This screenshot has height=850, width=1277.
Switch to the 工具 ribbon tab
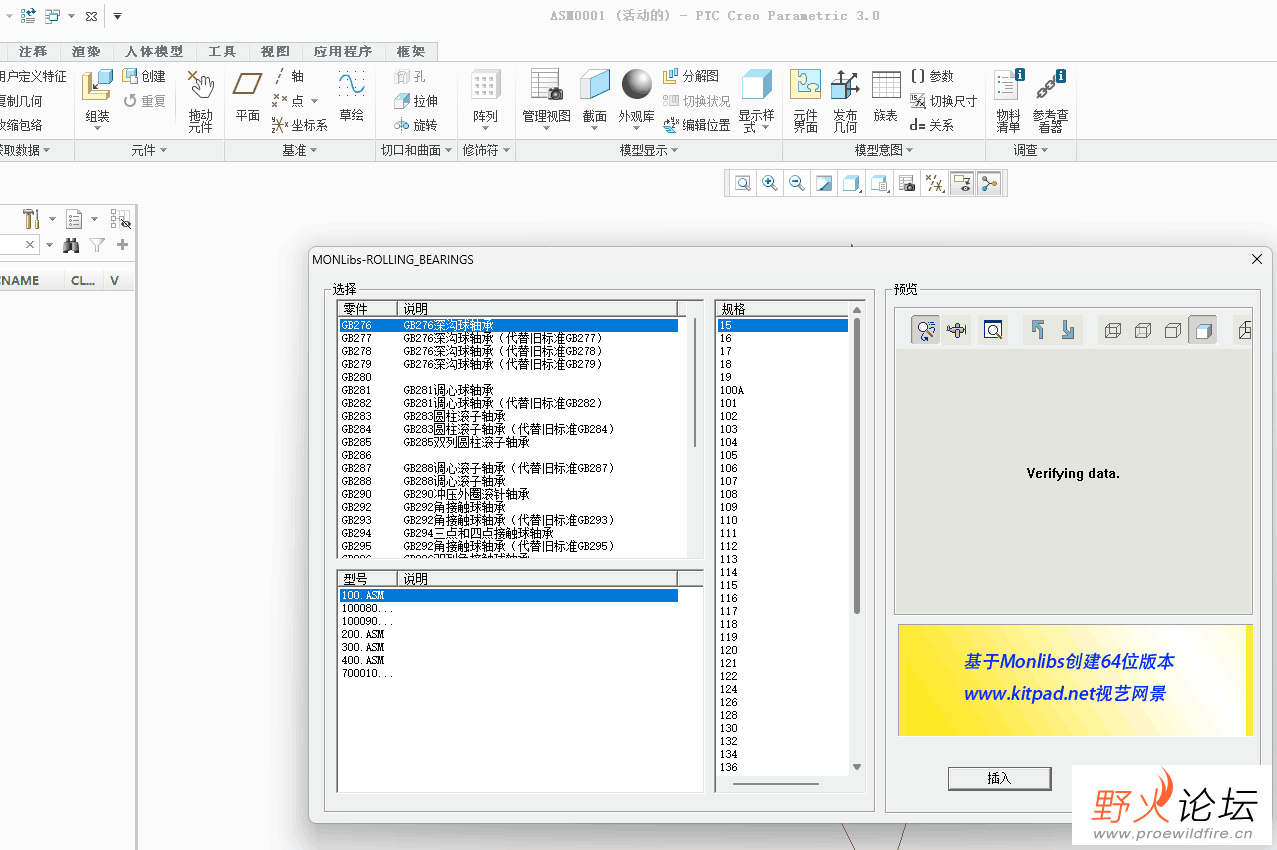(222, 52)
